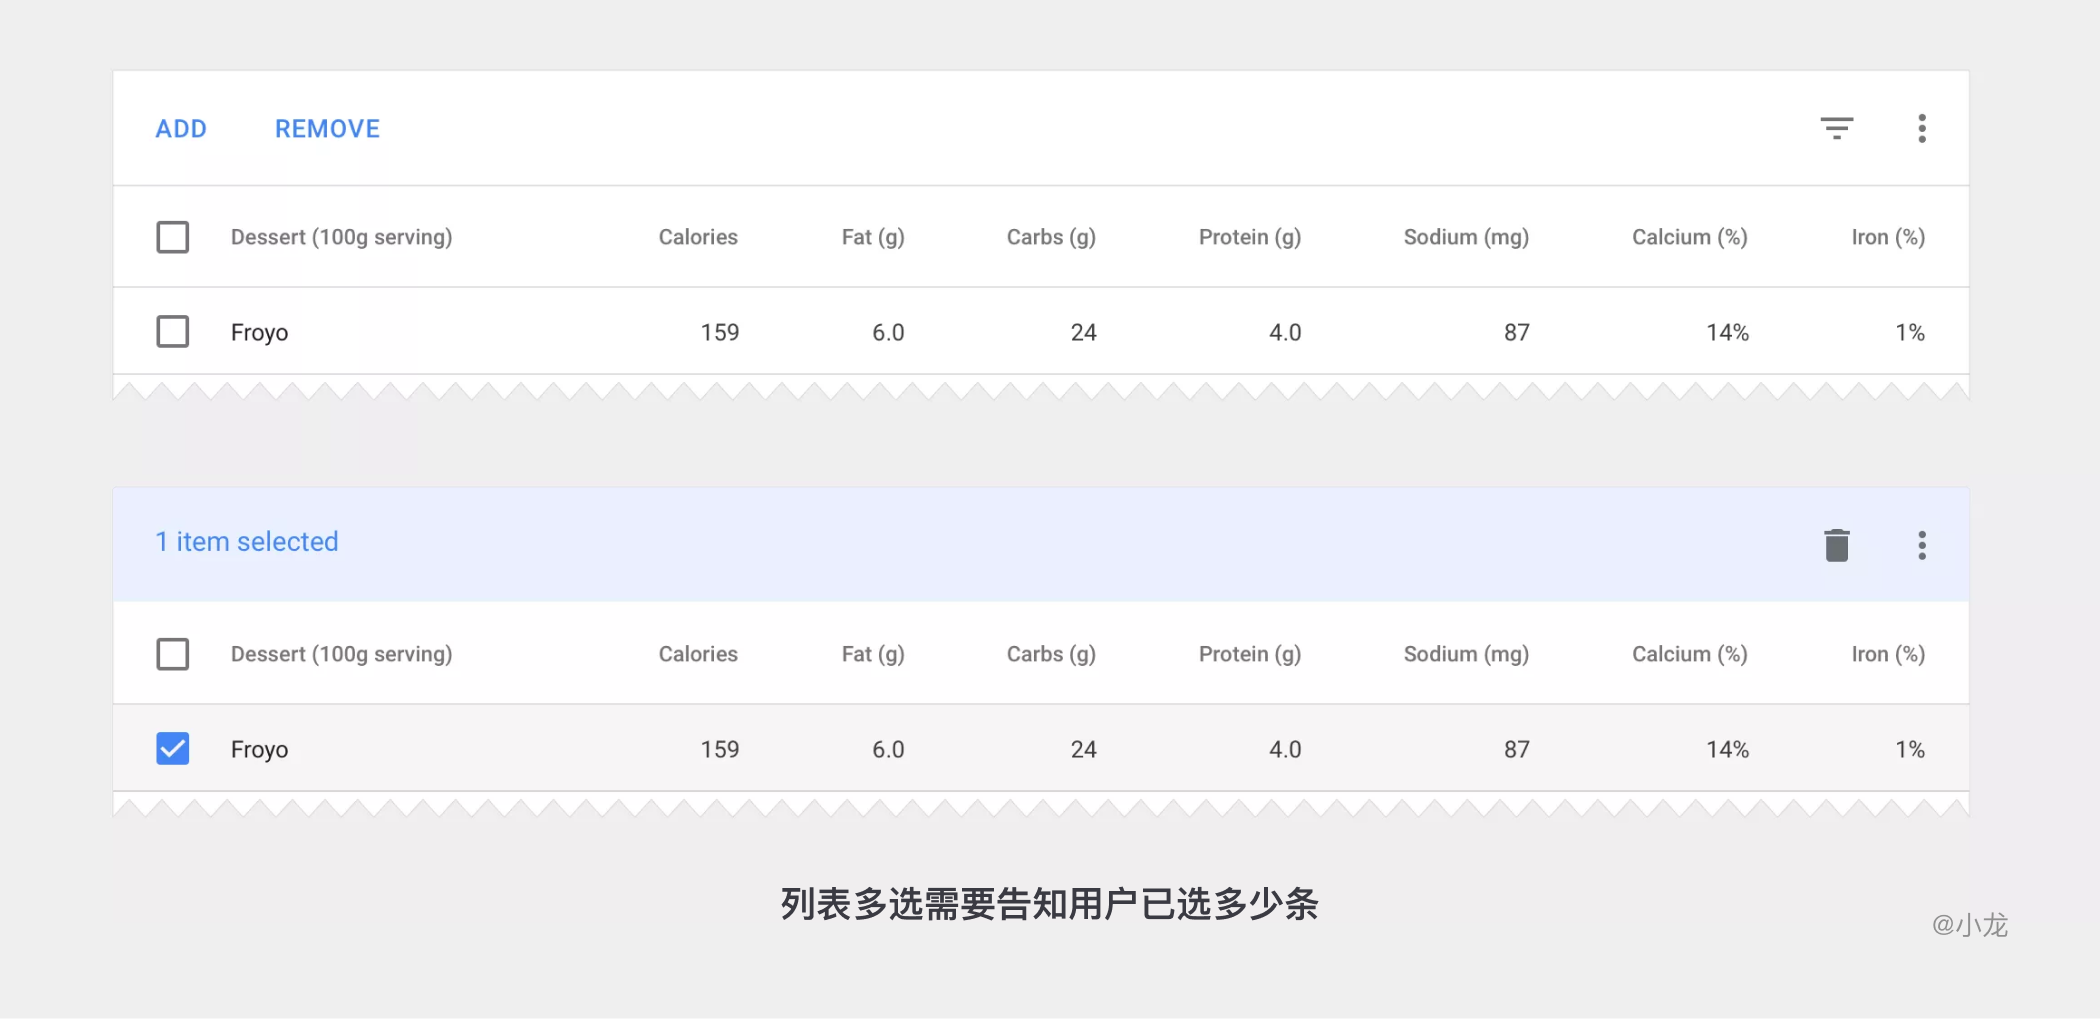Check the unselected Froyo row checkbox
The height and width of the screenshot is (1019, 2100).
pos(173,332)
